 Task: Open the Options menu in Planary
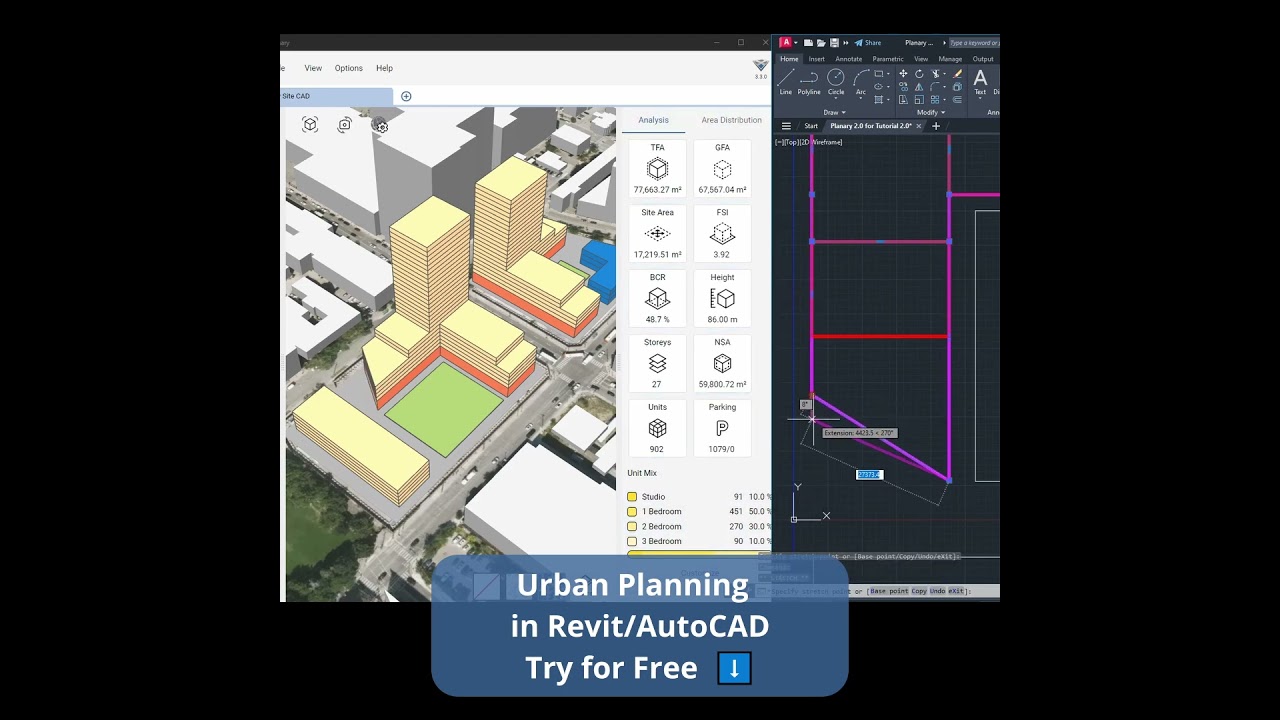(x=348, y=68)
